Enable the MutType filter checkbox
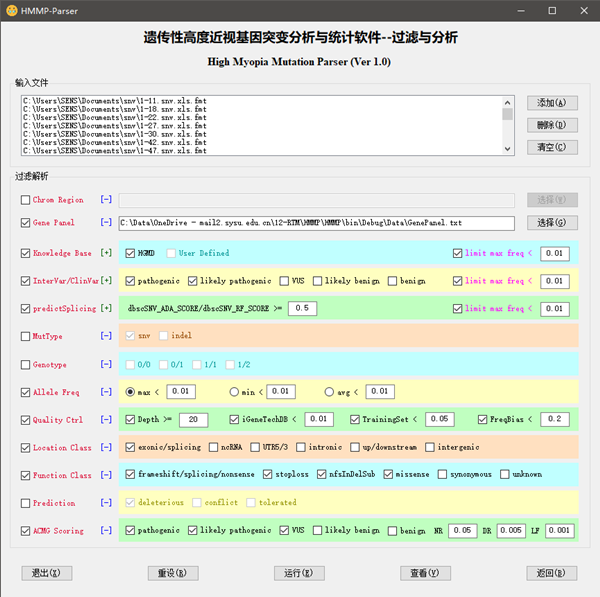Image resolution: width=600 pixels, height=597 pixels. pos(25,336)
